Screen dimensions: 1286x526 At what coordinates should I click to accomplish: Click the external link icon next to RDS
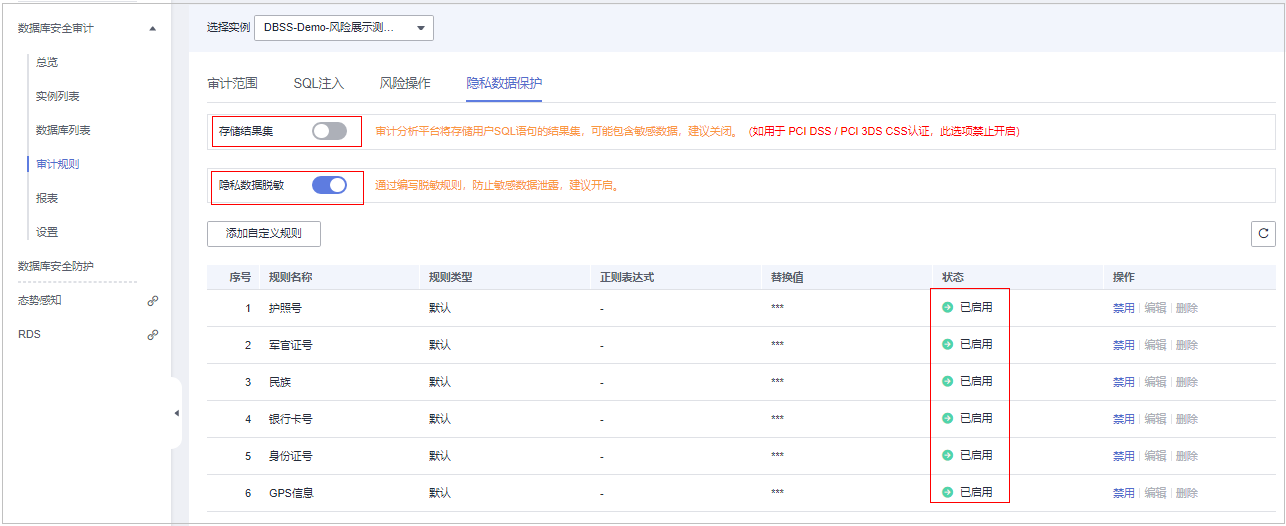pos(153,335)
